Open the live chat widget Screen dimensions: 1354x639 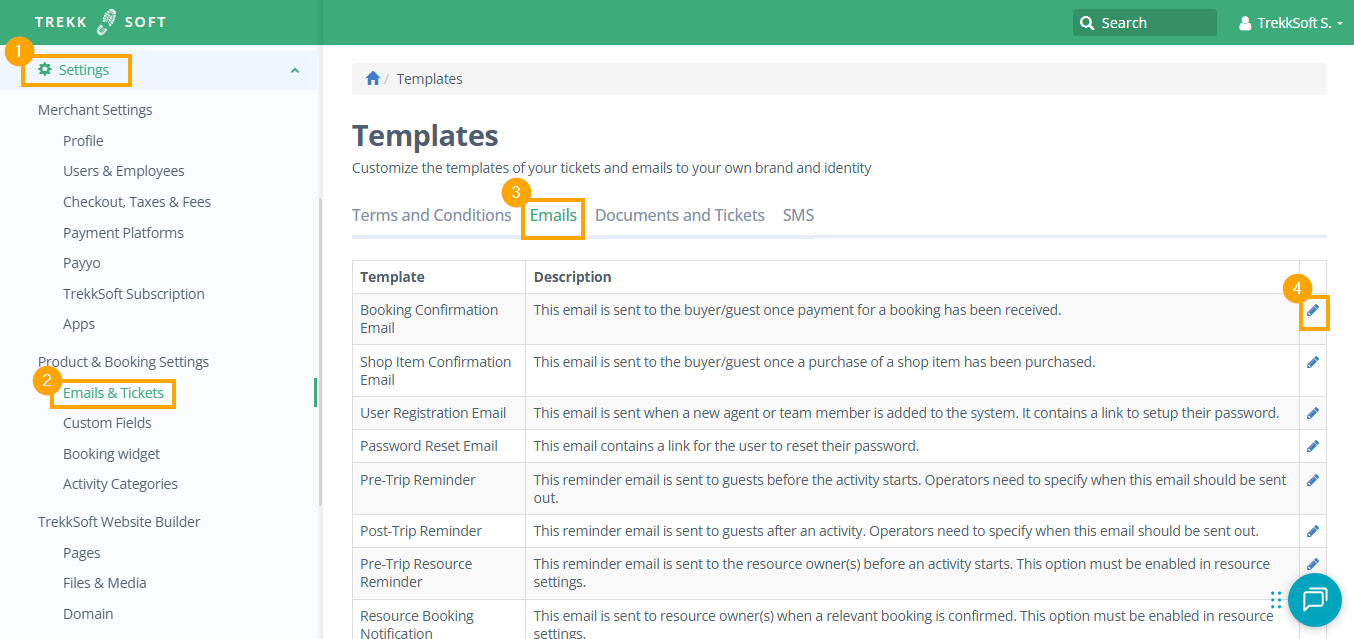[1314, 599]
